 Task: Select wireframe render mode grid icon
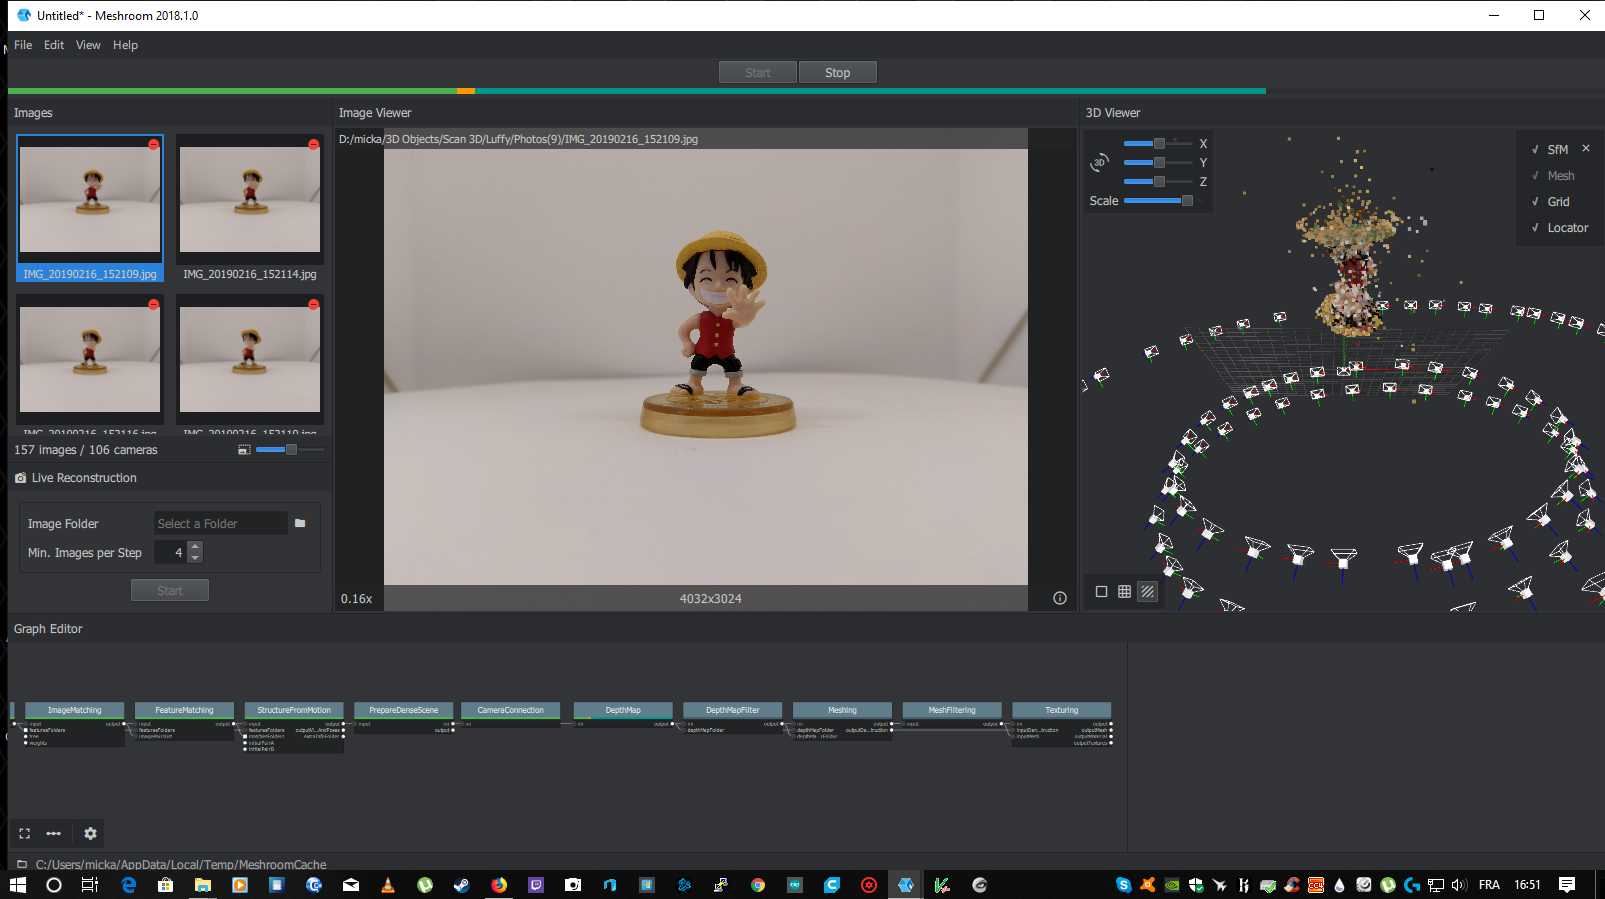coord(1124,592)
